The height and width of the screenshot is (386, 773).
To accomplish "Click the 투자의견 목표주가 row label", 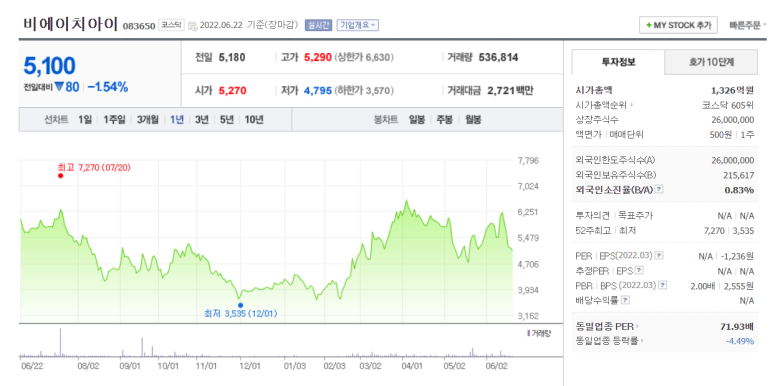I will click(x=614, y=215).
